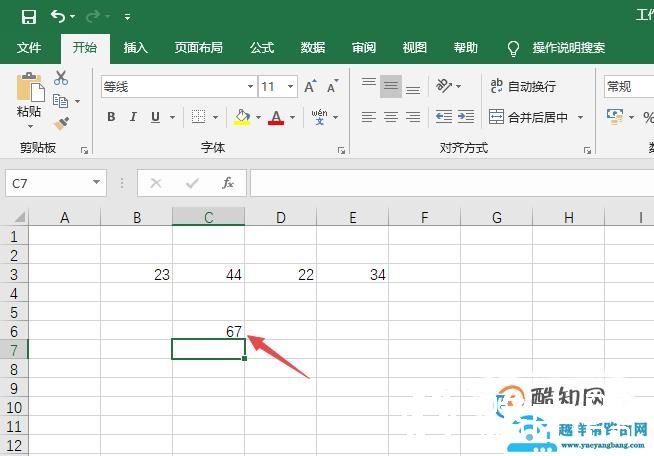Click the Redo arrow icon
This screenshot has height=456, width=654.
click(93, 17)
